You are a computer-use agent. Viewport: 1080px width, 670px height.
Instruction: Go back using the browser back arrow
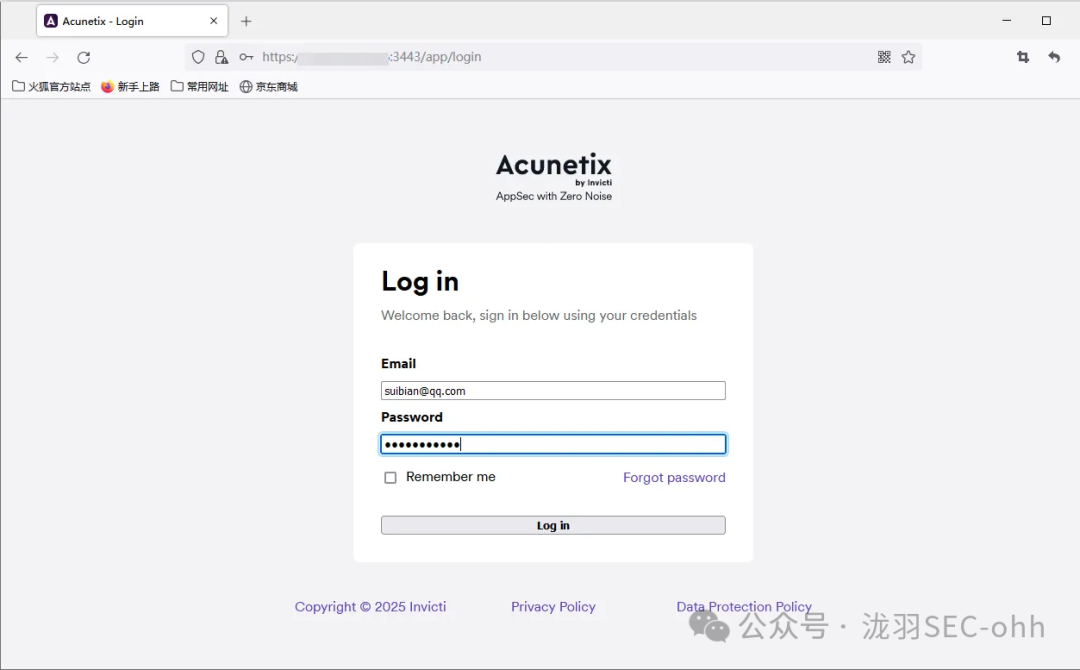pos(21,57)
